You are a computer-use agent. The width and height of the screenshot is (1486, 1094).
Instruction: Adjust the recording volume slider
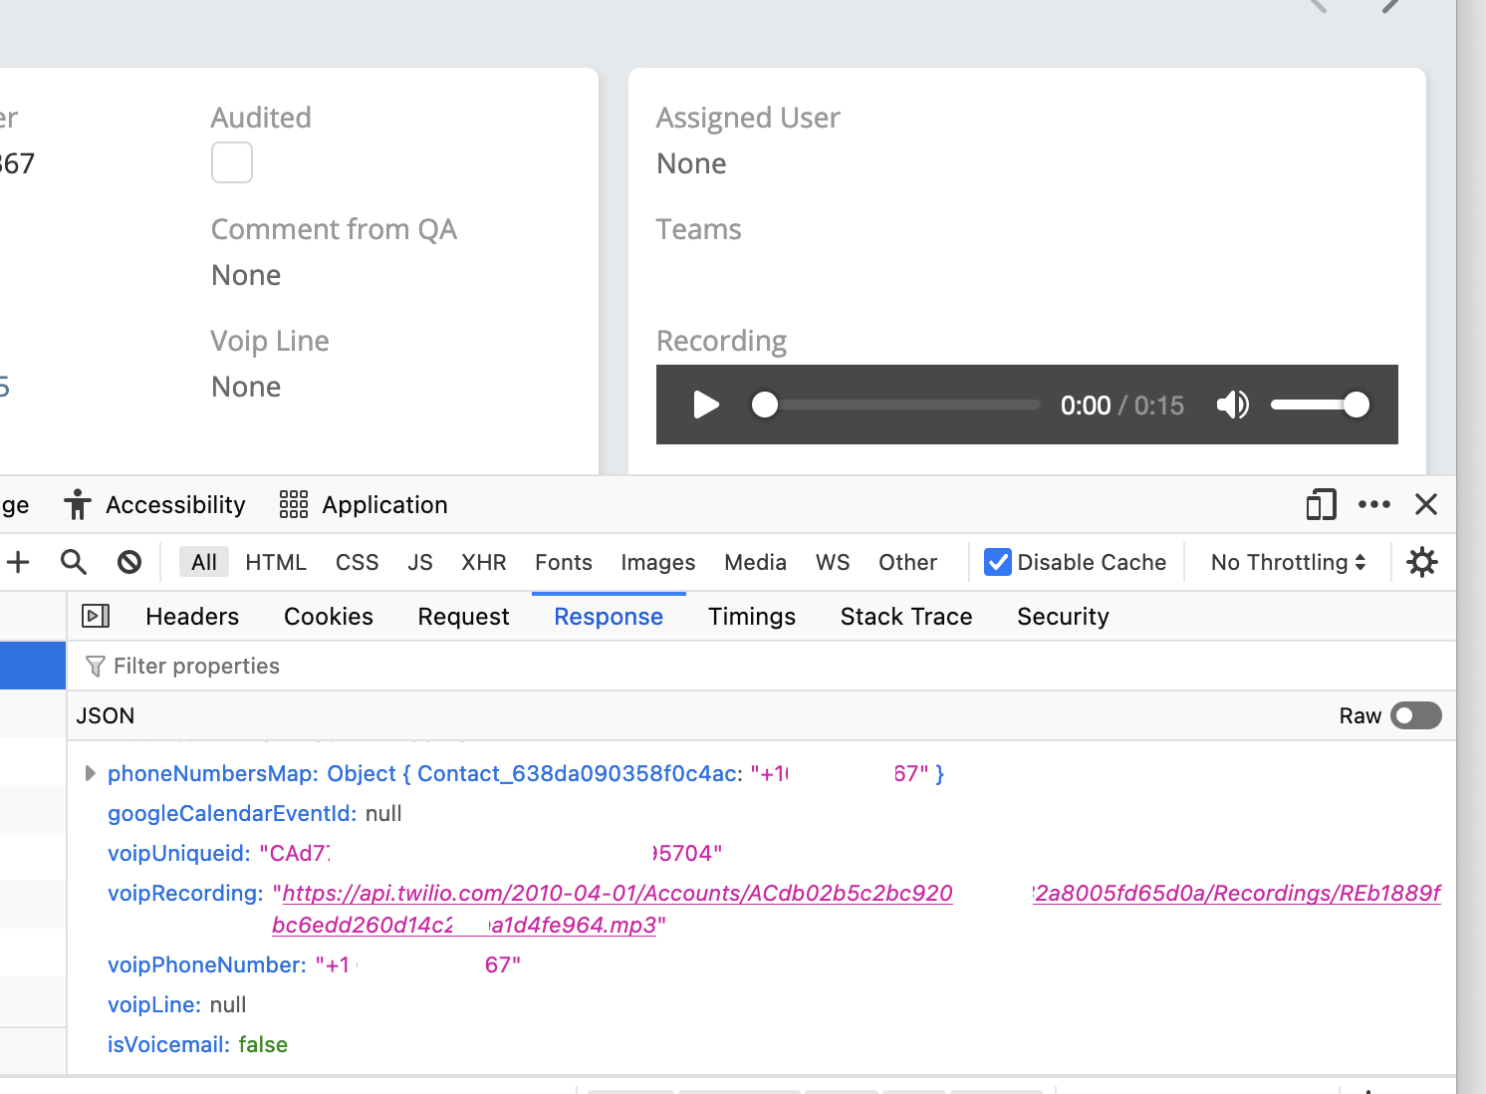(x=1320, y=405)
